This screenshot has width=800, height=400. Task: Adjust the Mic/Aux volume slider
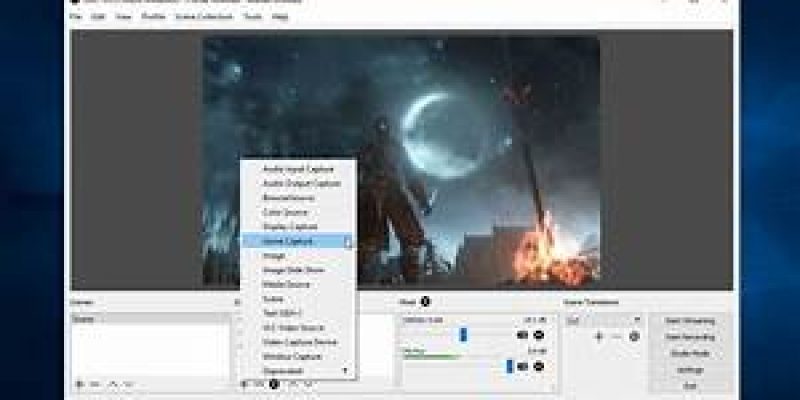coord(509,366)
